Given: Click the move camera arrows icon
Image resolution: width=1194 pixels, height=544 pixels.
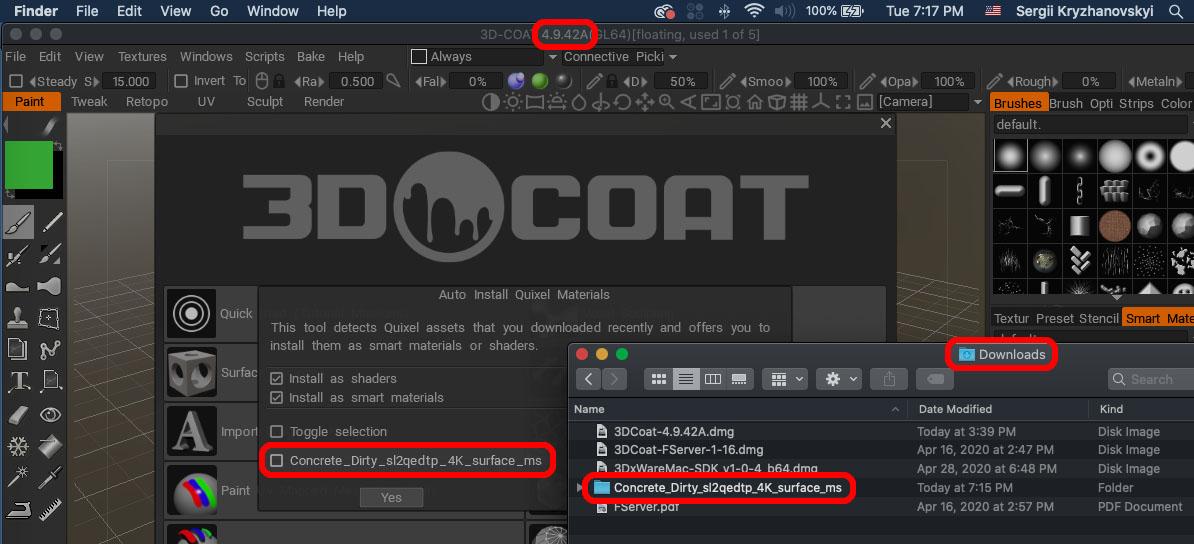Looking at the screenshot, I should click(x=645, y=102).
